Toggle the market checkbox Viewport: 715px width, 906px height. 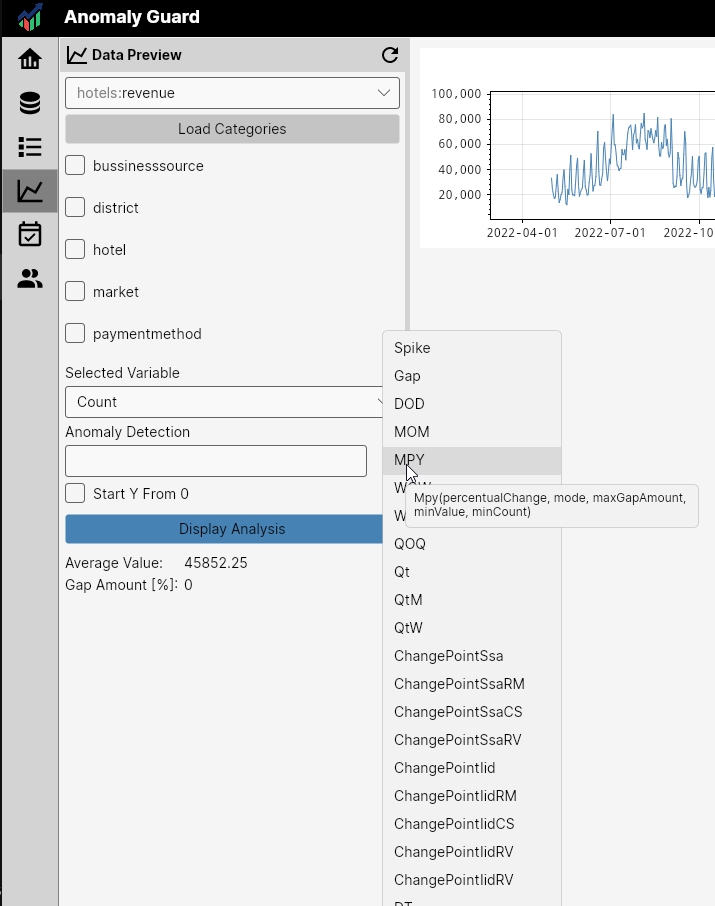[75, 291]
